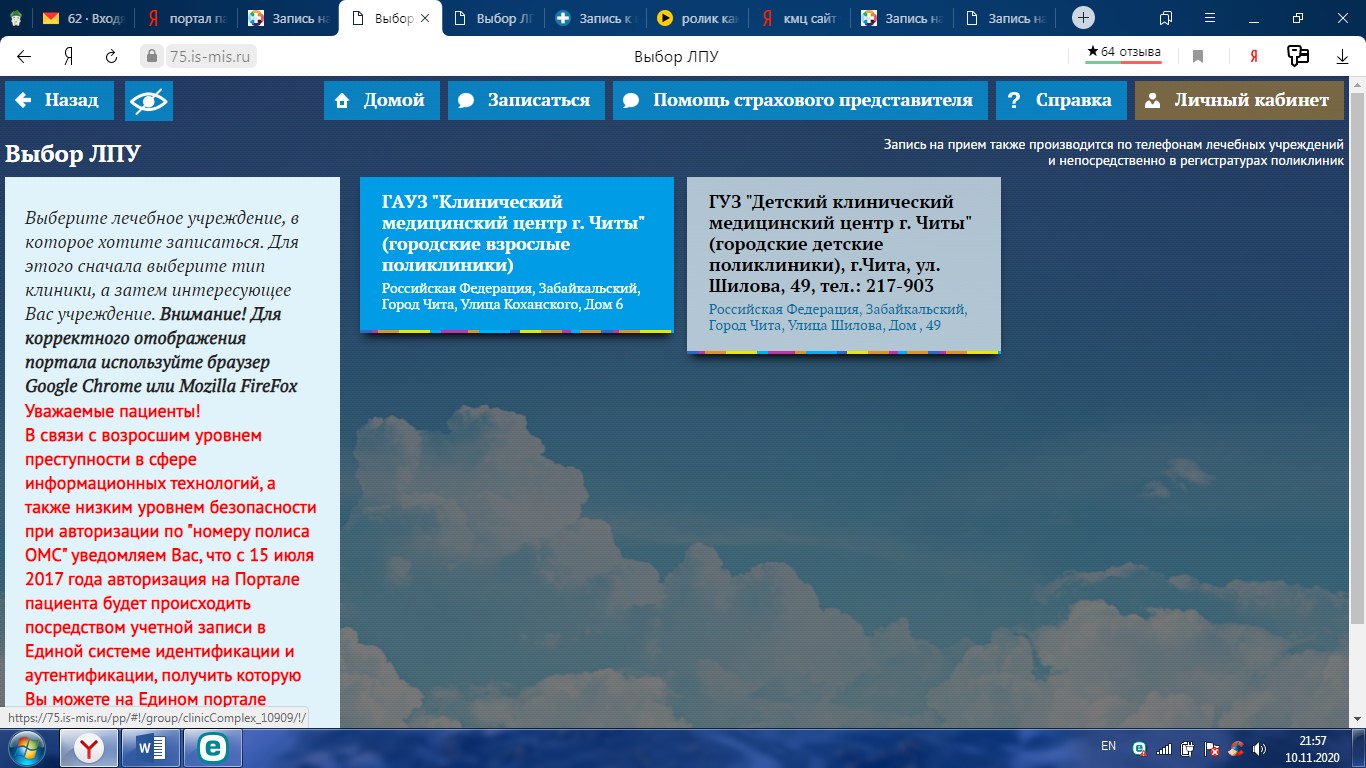Open Личный кабинет personal account

(x=1238, y=100)
